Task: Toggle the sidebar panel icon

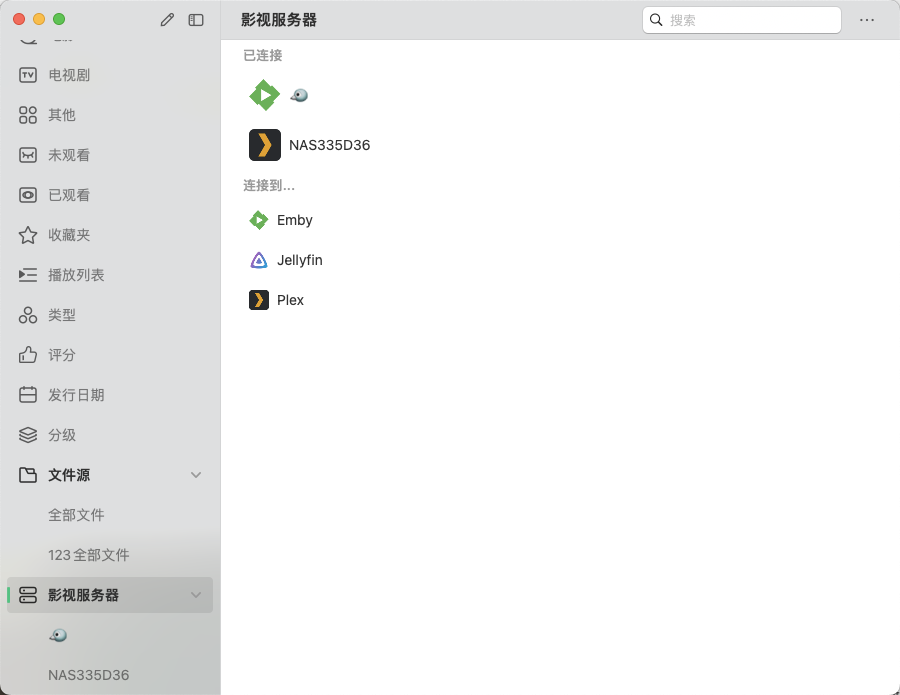Action: (196, 20)
